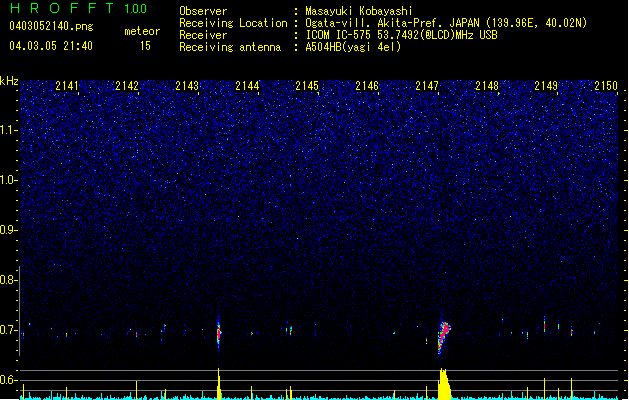Click the 2143 time axis marker
This screenshot has height=400, width=629.
pyautogui.click(x=187, y=85)
